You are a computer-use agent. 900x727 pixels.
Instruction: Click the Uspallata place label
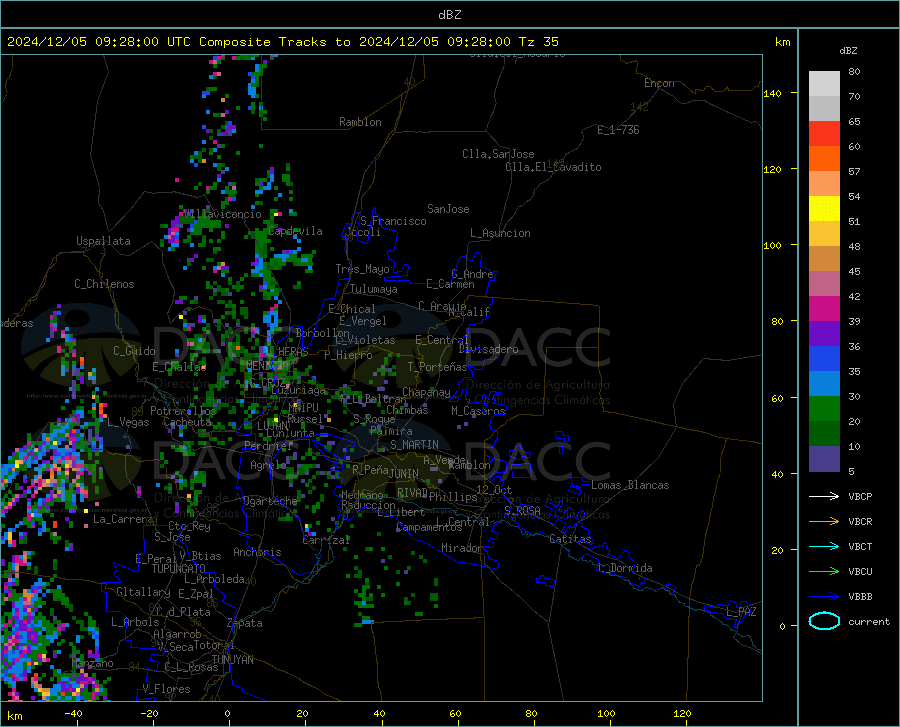point(103,241)
